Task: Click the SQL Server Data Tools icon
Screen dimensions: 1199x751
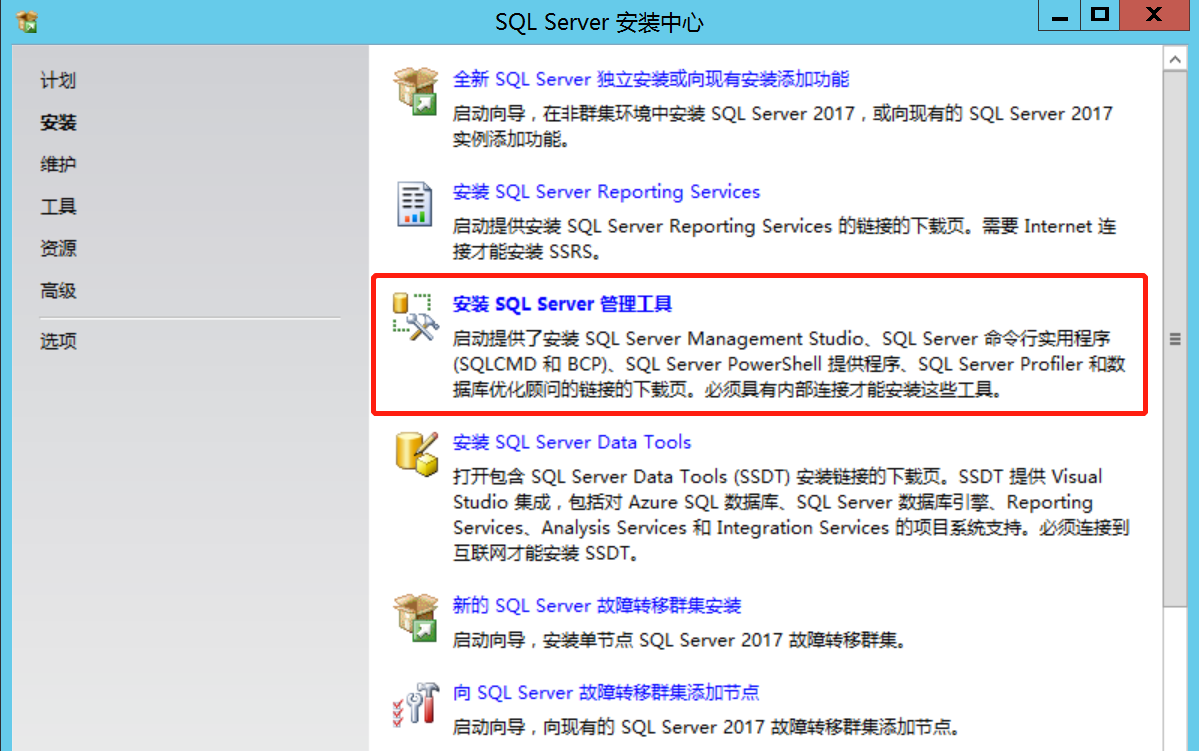Action: pos(417,454)
